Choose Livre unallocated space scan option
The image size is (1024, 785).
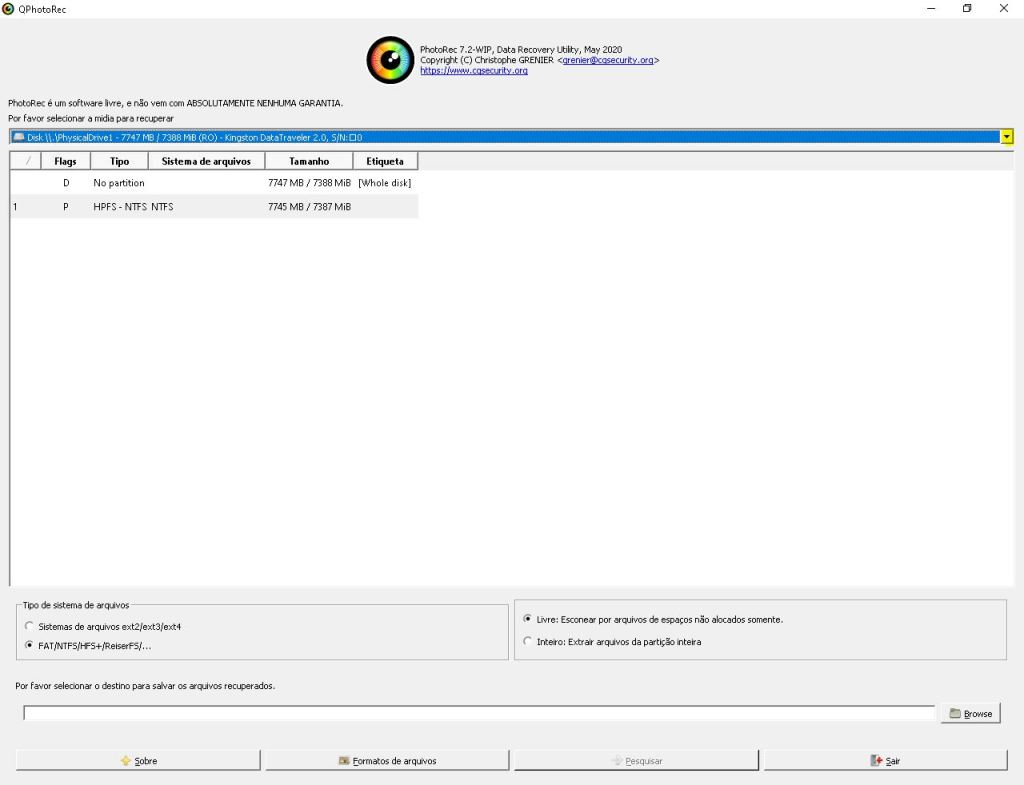pos(528,619)
